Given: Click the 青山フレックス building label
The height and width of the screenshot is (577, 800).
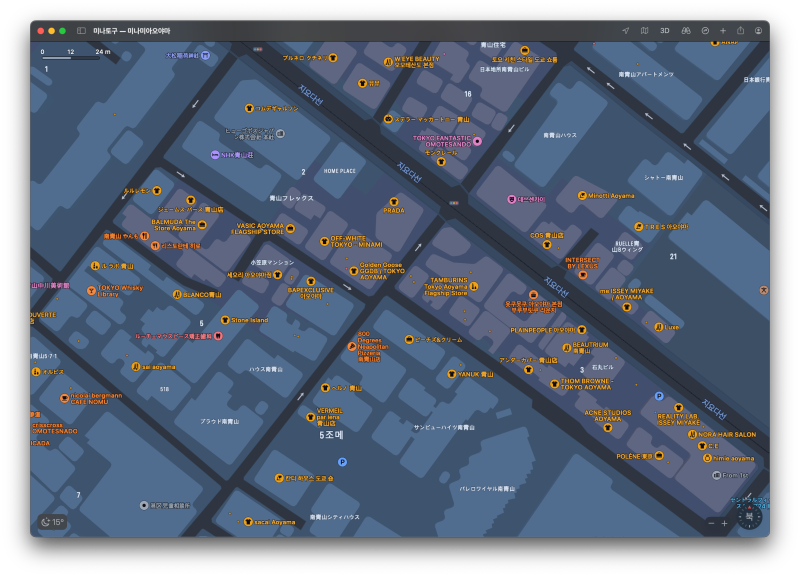Looking at the screenshot, I should point(291,198).
